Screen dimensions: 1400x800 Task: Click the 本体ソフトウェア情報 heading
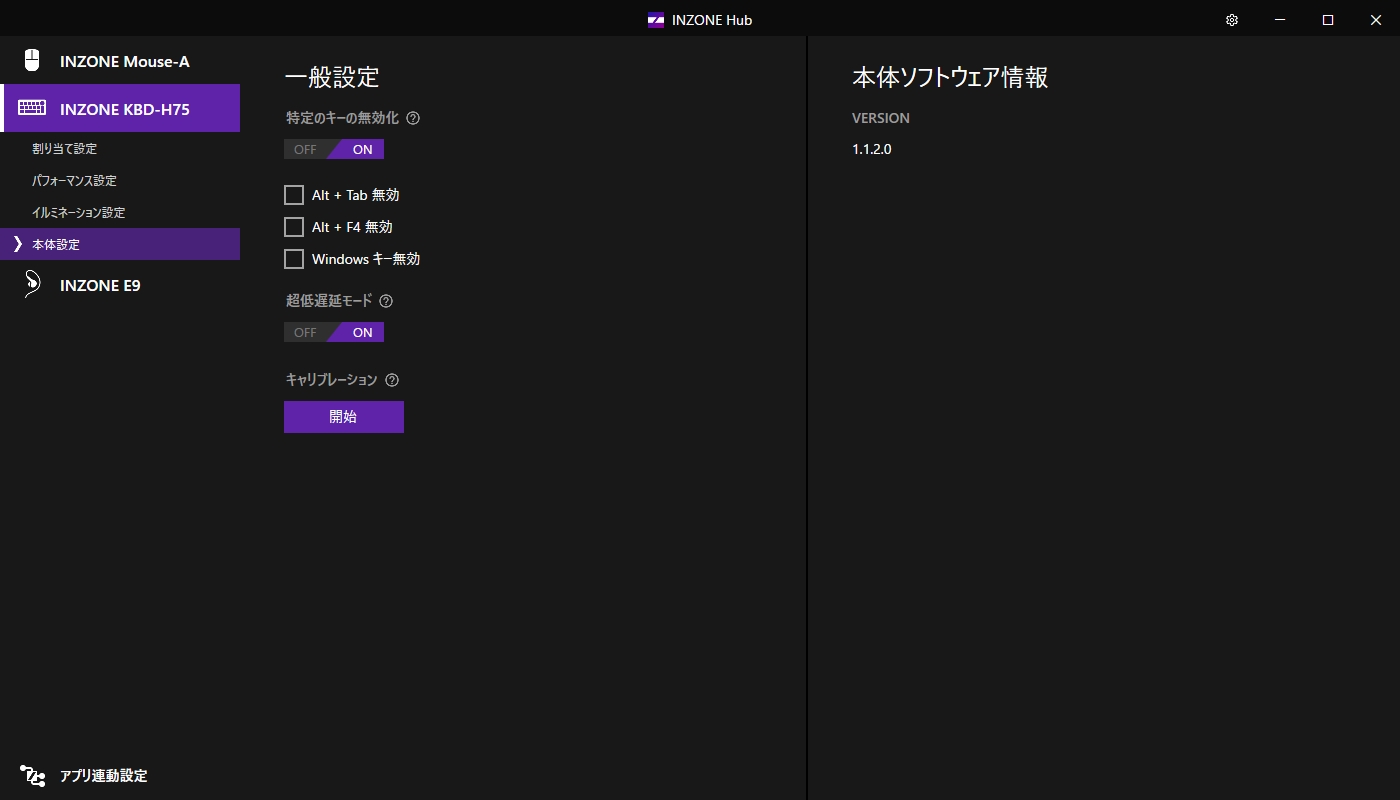[x=950, y=78]
